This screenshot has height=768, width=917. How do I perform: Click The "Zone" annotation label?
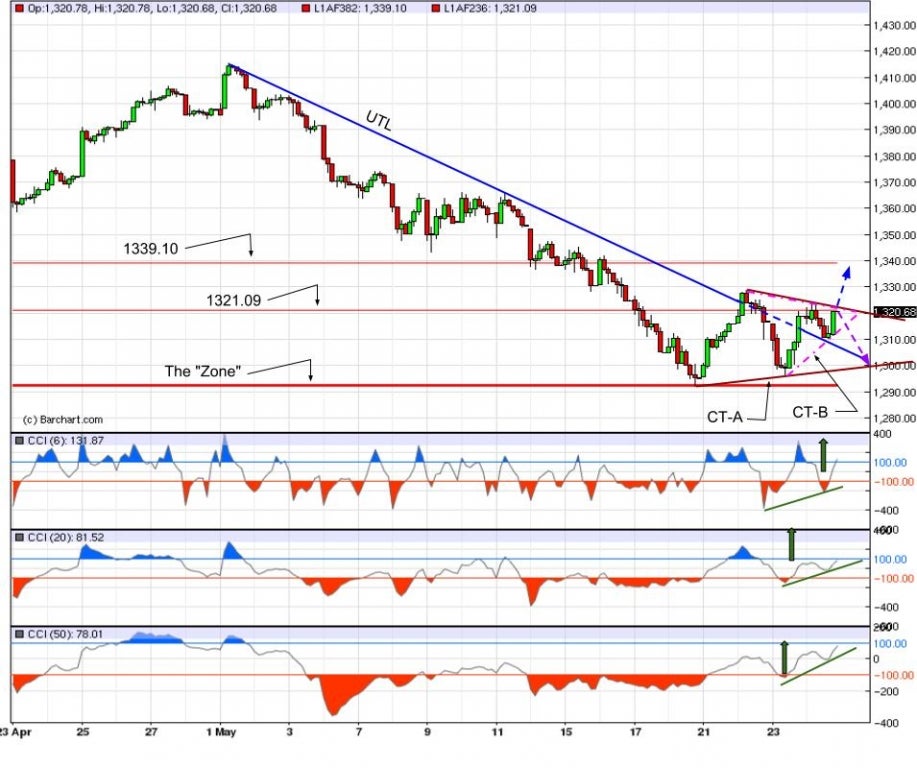203,371
